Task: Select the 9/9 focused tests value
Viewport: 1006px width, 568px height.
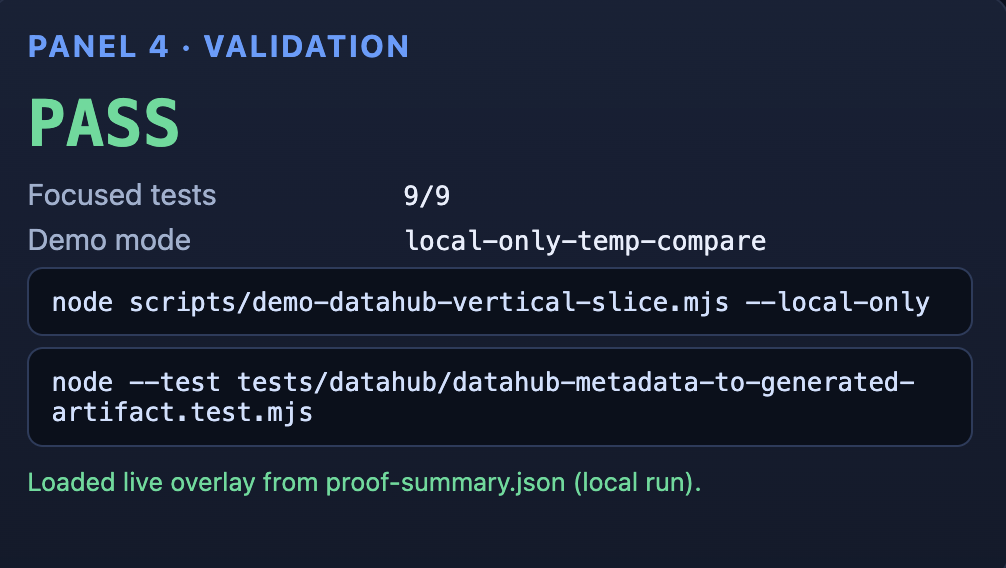Action: point(427,196)
